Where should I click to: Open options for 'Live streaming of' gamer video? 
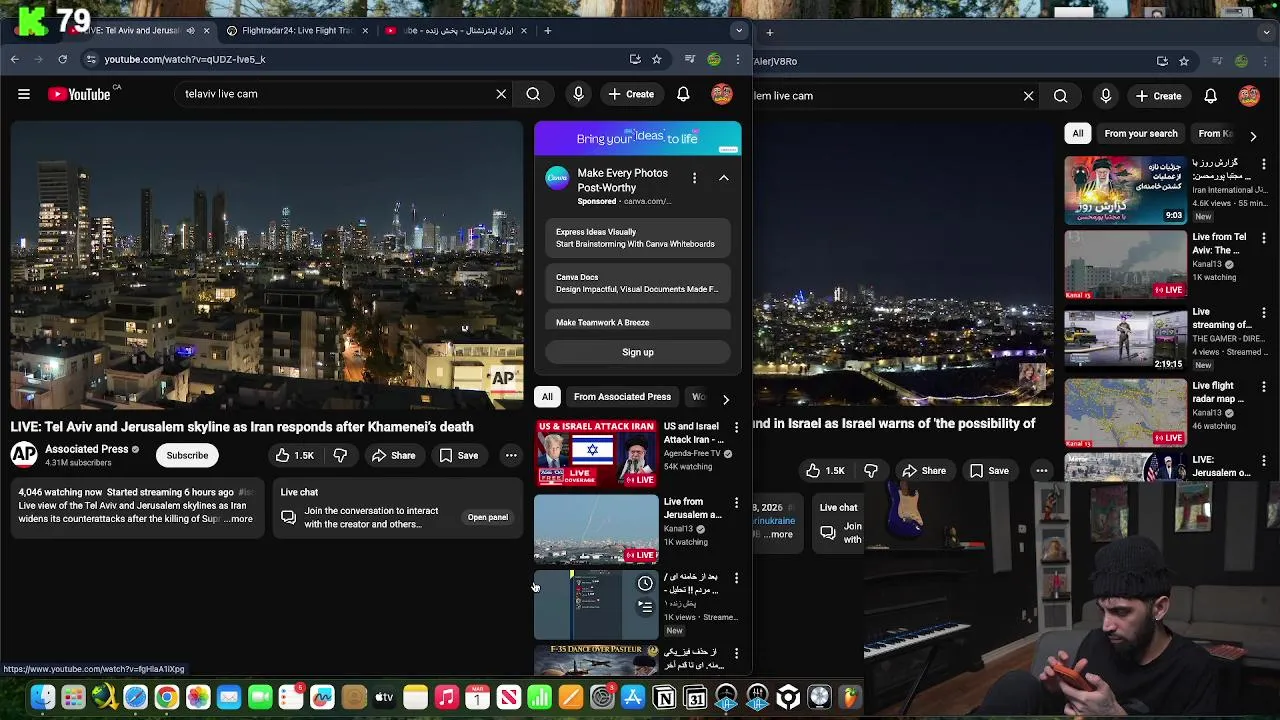(1264, 312)
